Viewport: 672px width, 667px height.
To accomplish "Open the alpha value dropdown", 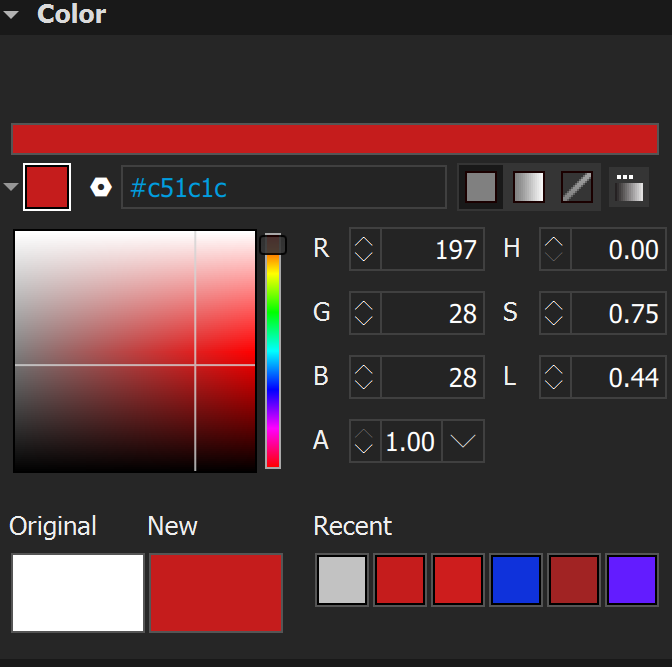I will coord(463,441).
